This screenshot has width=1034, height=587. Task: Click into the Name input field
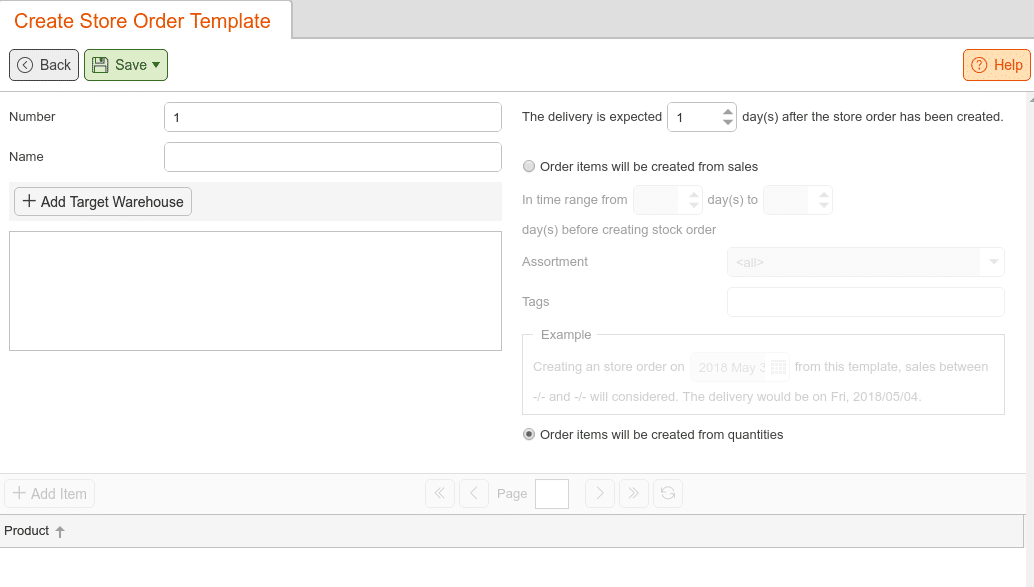pos(333,157)
